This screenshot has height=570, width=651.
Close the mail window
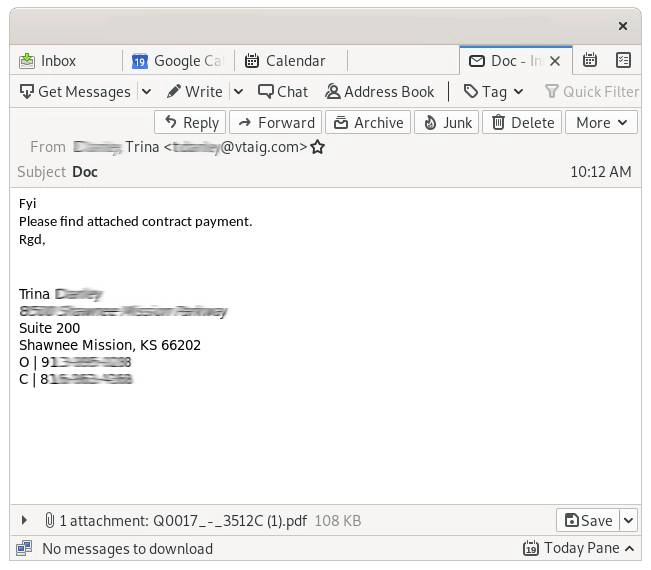pyautogui.click(x=623, y=26)
